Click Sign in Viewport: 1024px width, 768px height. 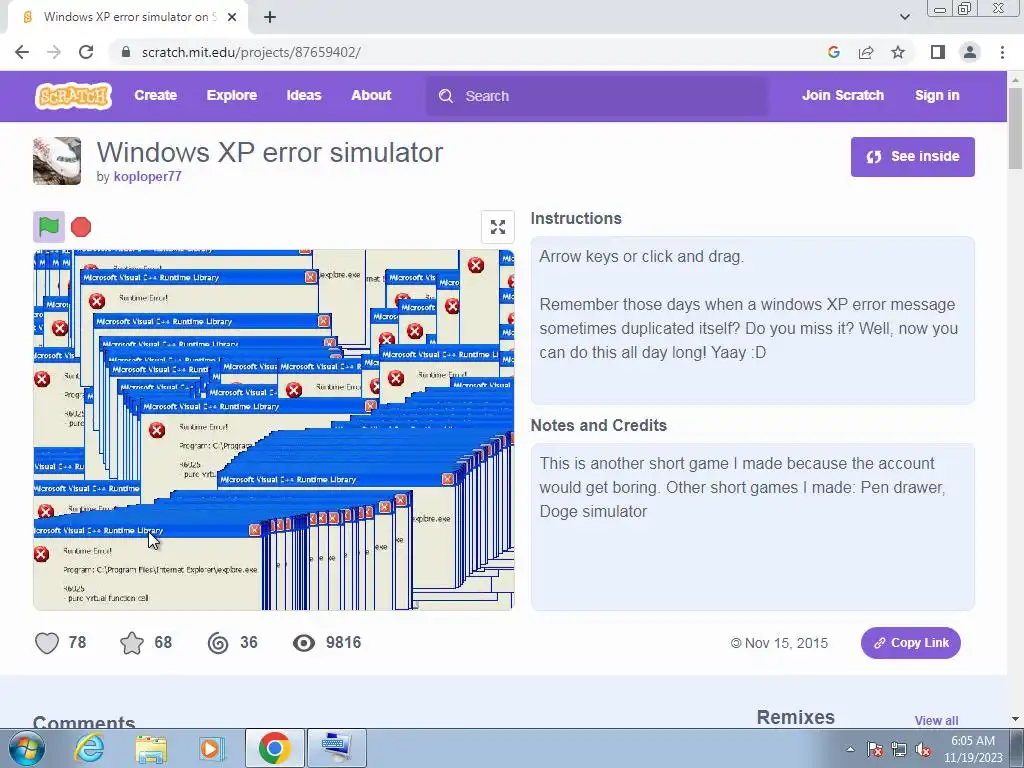click(937, 95)
